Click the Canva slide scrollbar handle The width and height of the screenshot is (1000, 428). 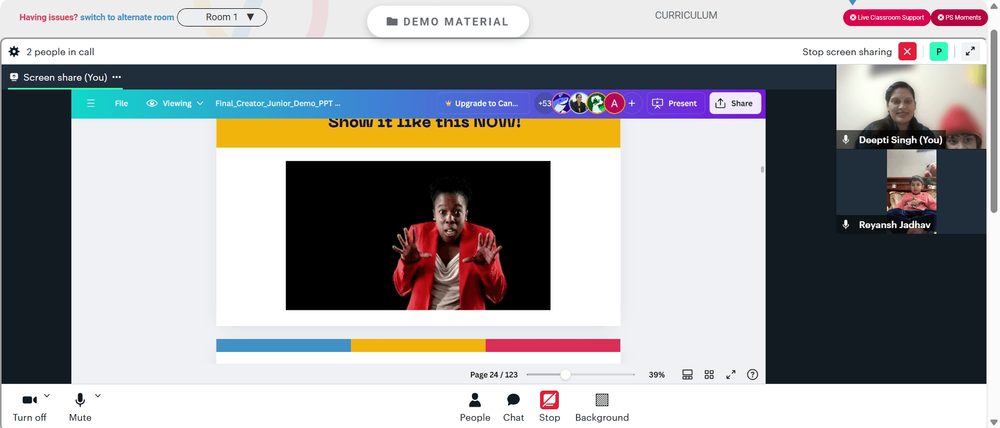point(762,170)
